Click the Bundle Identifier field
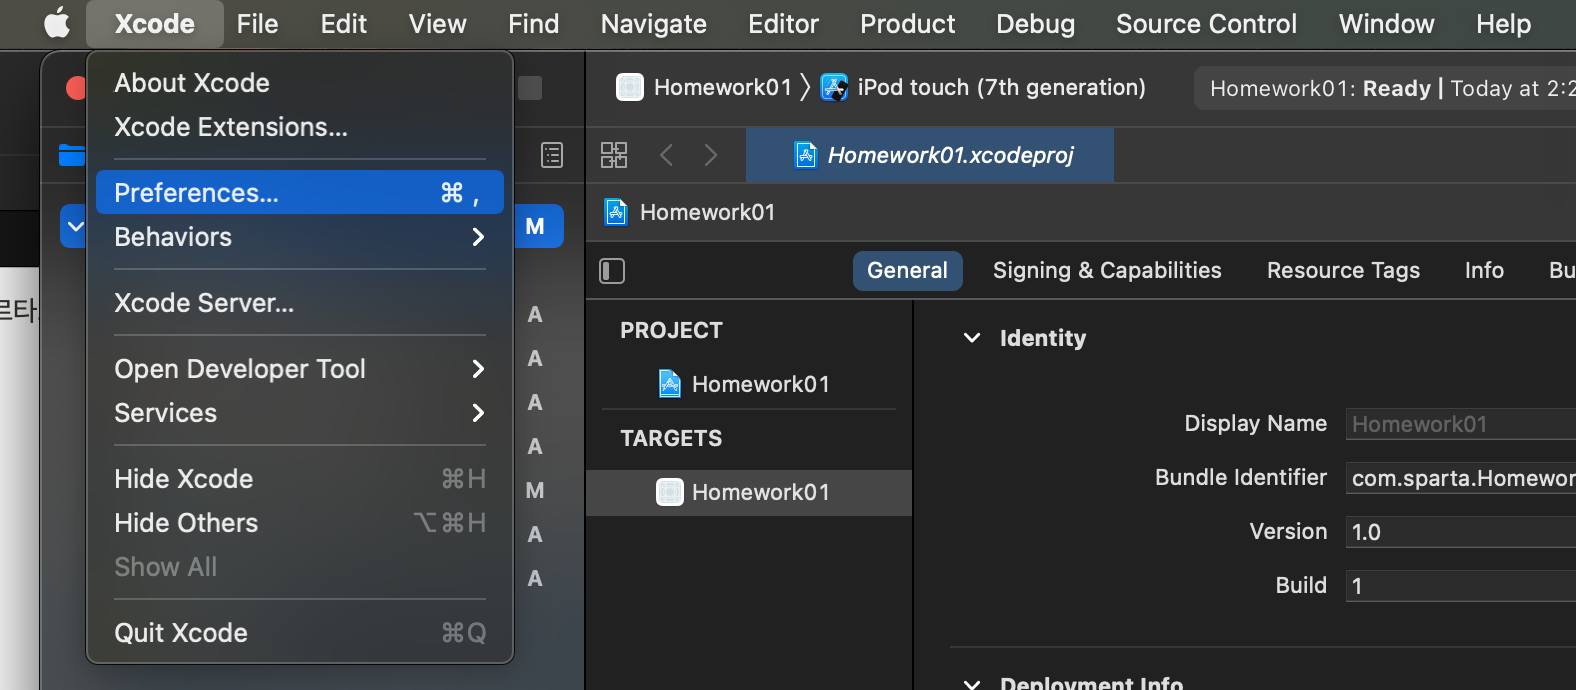The height and width of the screenshot is (690, 1576). click(x=1461, y=478)
